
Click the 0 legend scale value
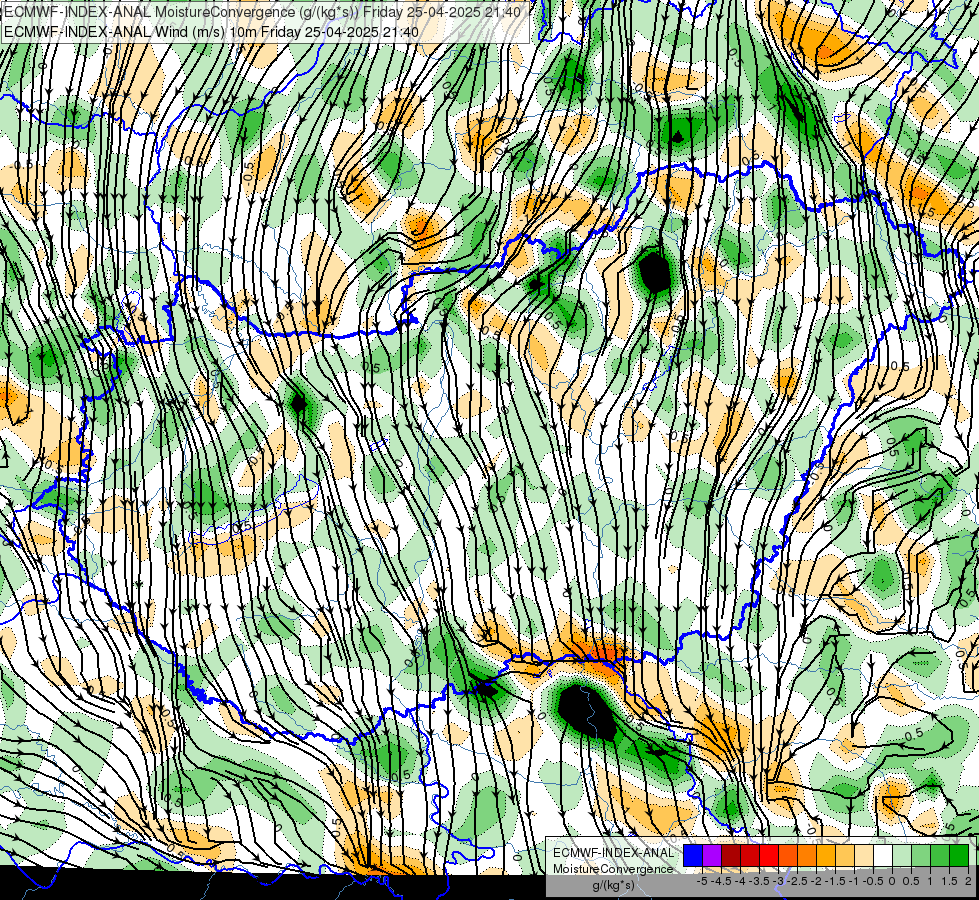pyautogui.click(x=892, y=881)
